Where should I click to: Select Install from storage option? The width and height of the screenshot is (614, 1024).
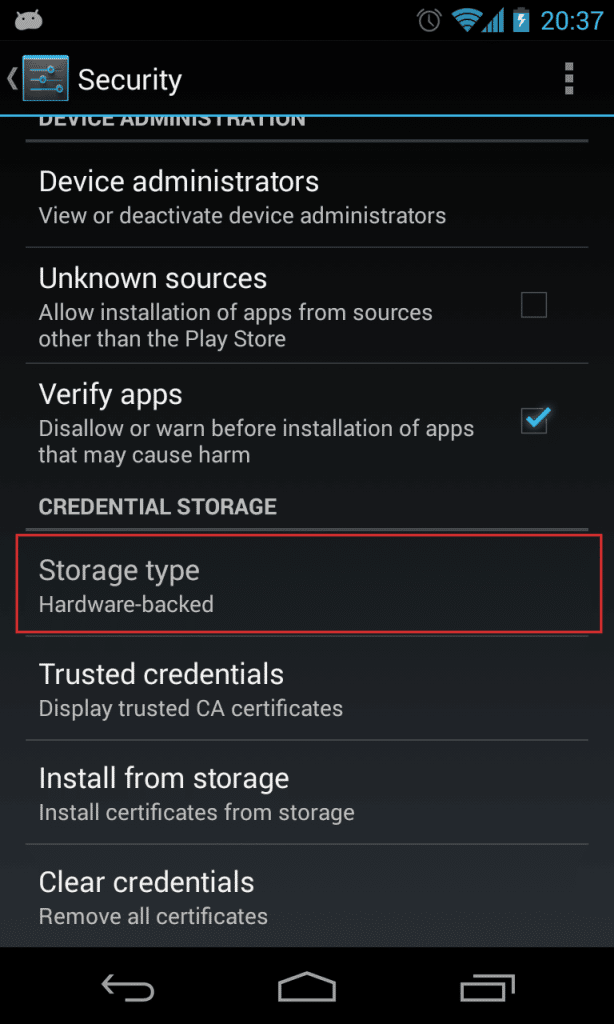(x=307, y=792)
